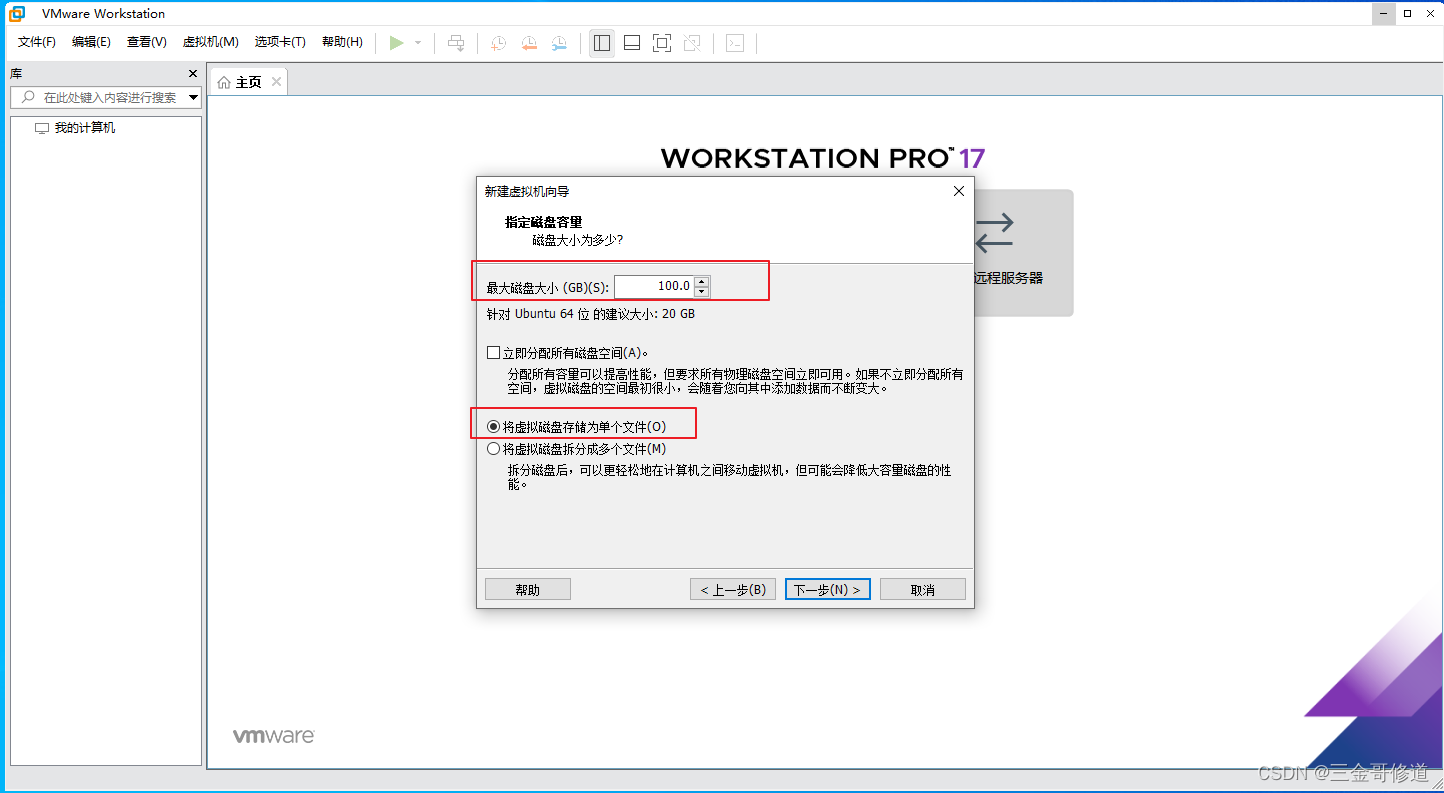
Task: Click the send Ctrl+Alt+Del toolbar icon
Action: (456, 43)
